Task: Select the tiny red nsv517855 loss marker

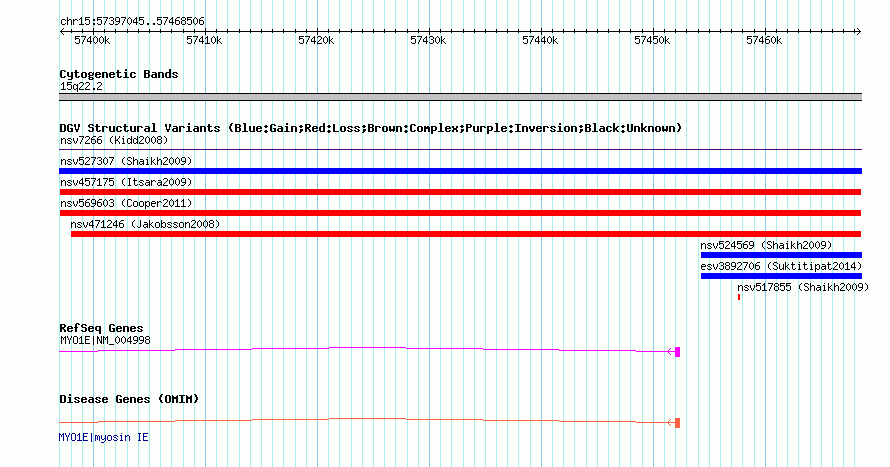Action: pyautogui.click(x=739, y=297)
